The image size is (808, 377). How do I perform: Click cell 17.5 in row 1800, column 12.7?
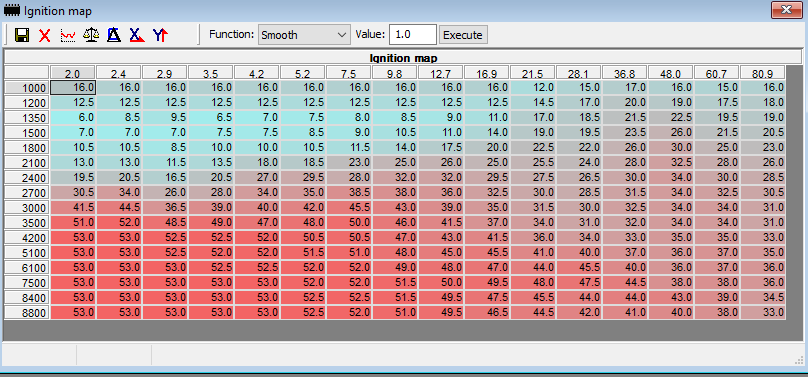[441, 147]
